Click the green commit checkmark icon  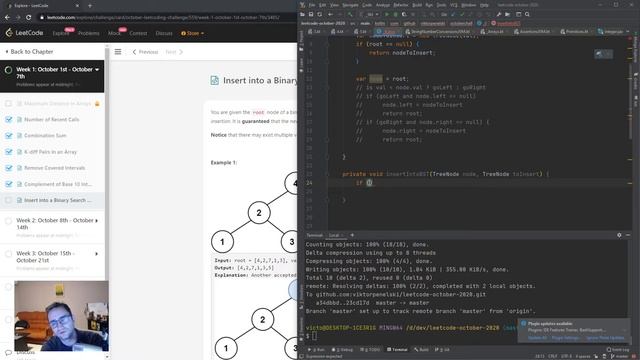462,14
